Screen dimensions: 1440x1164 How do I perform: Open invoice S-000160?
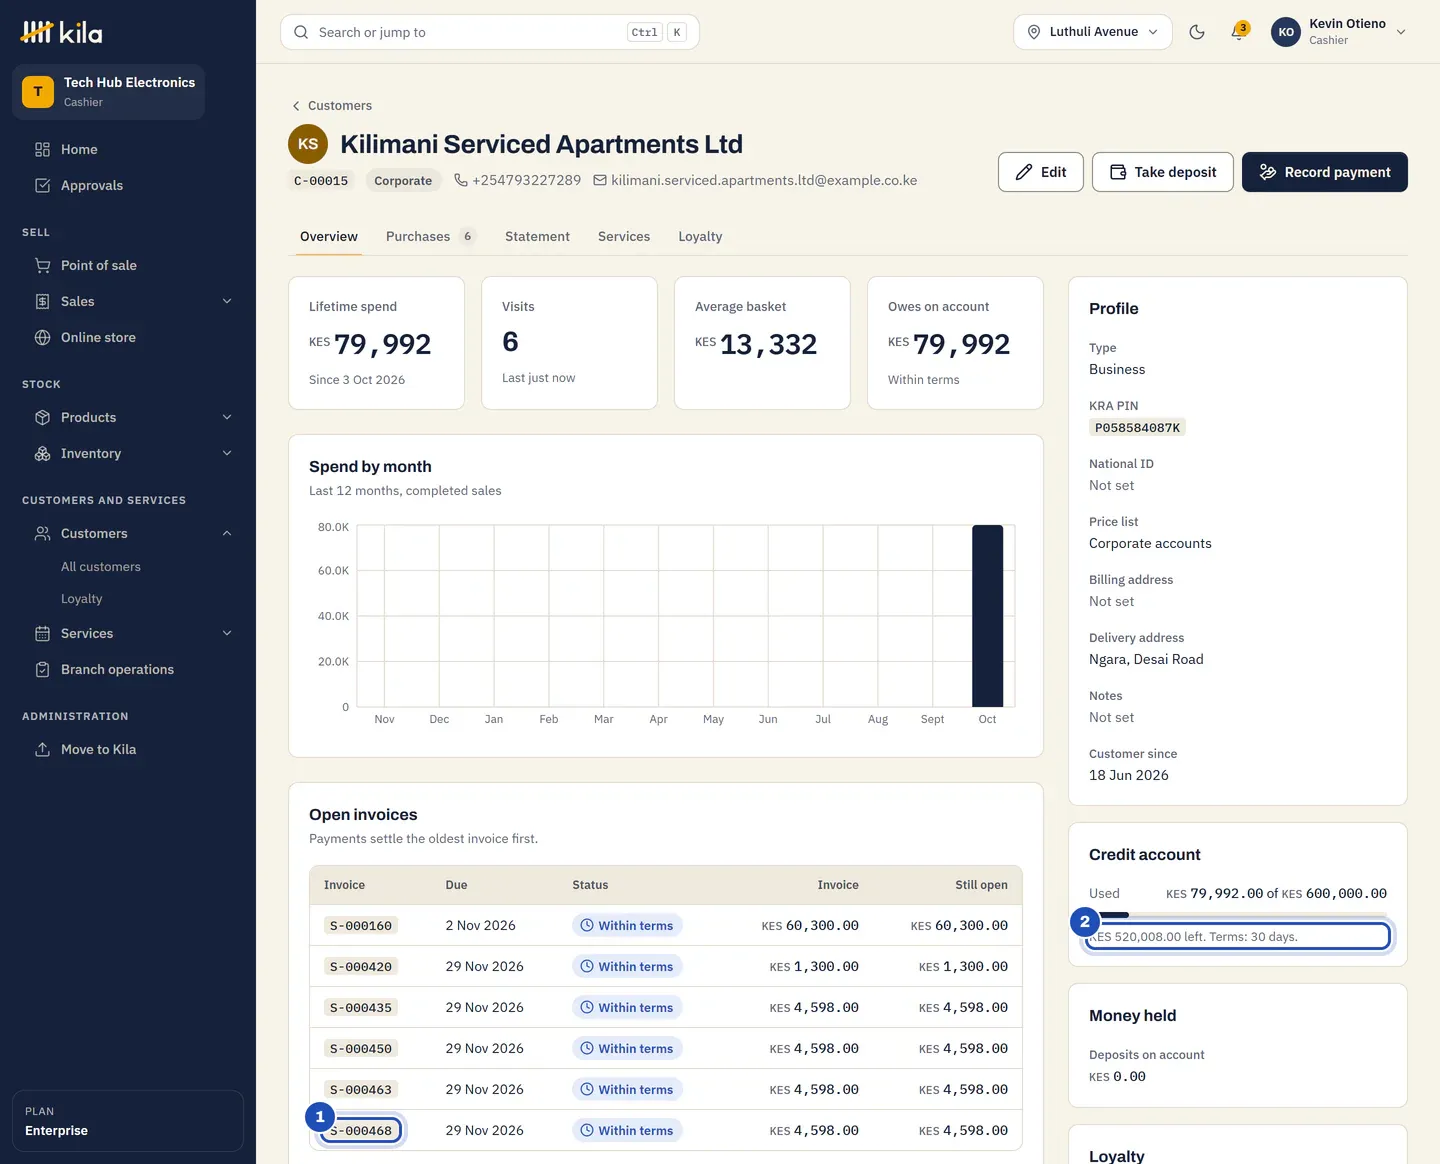point(361,926)
